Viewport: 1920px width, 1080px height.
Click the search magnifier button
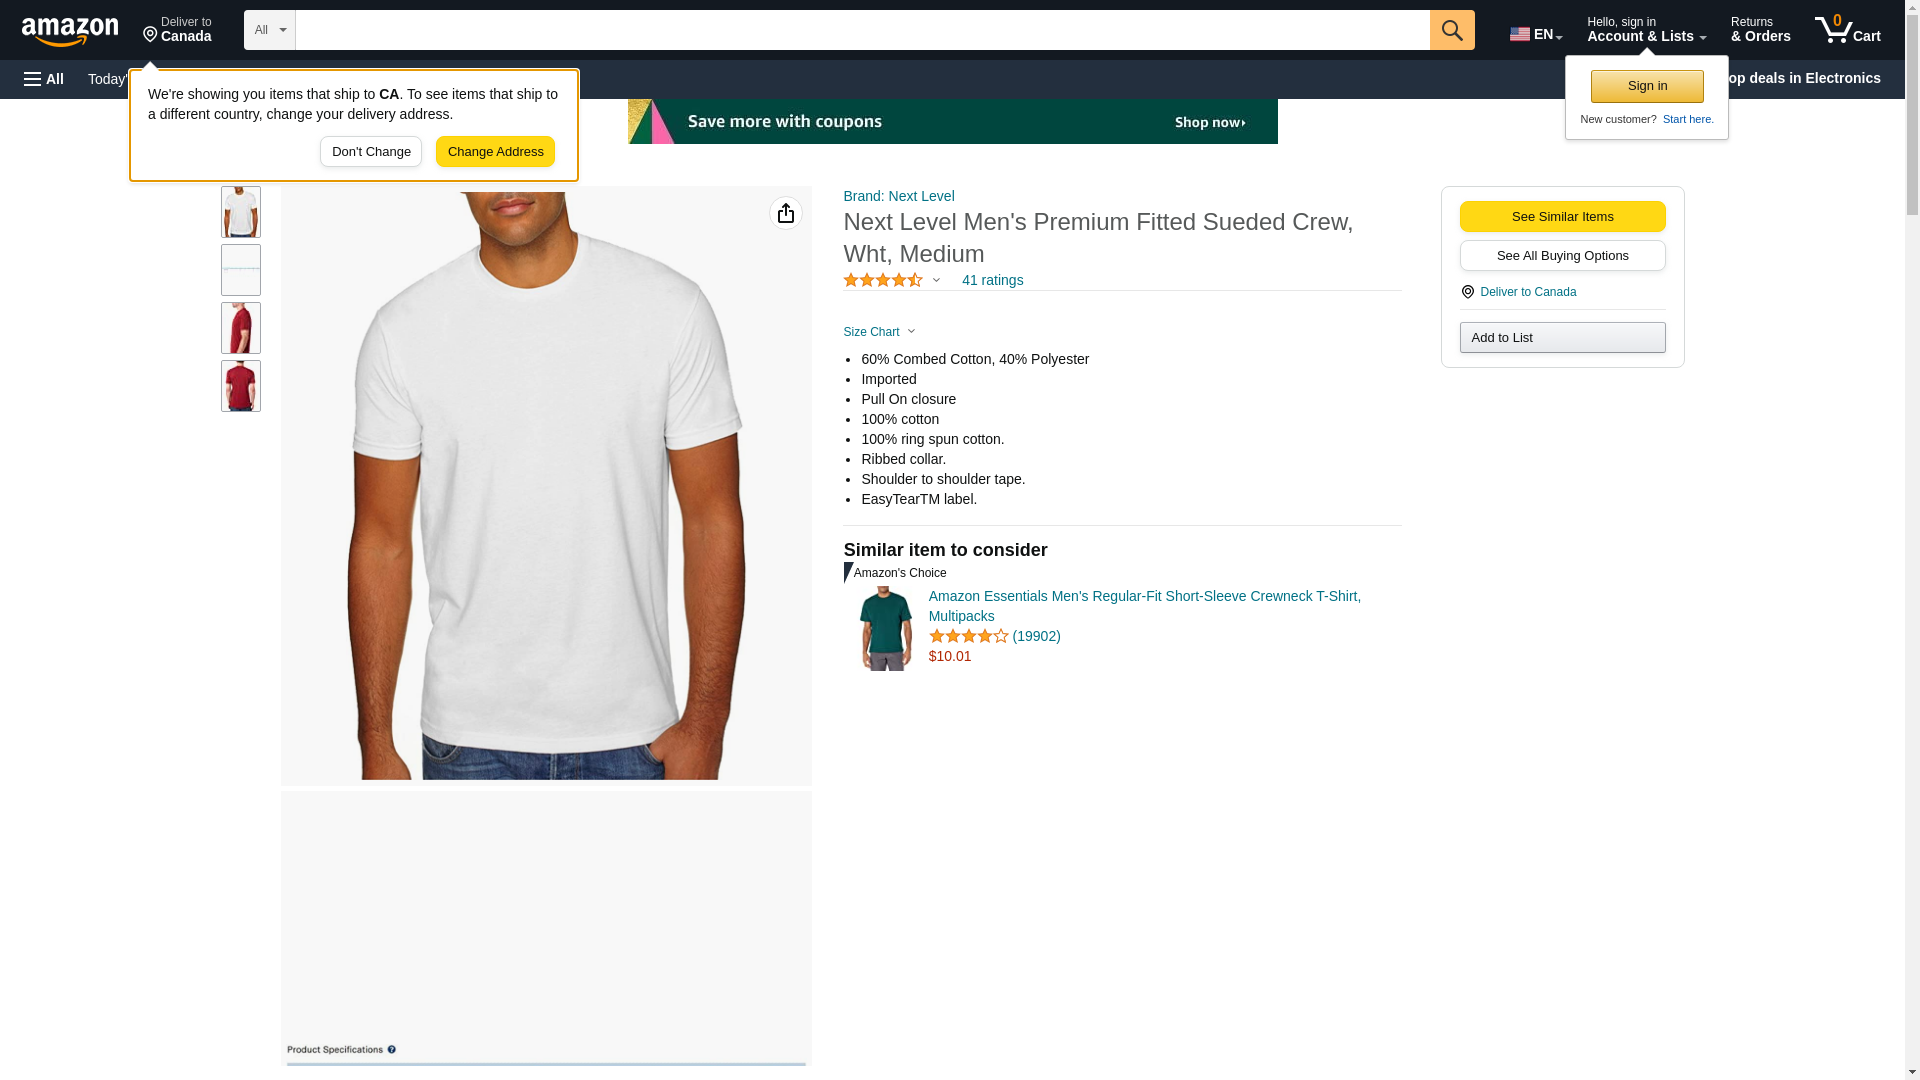[1452, 30]
